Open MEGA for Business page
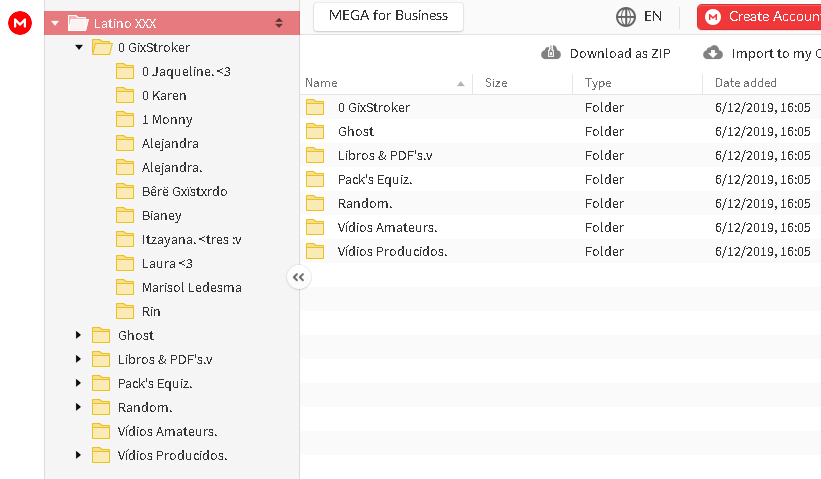The image size is (821, 479). click(x=388, y=16)
